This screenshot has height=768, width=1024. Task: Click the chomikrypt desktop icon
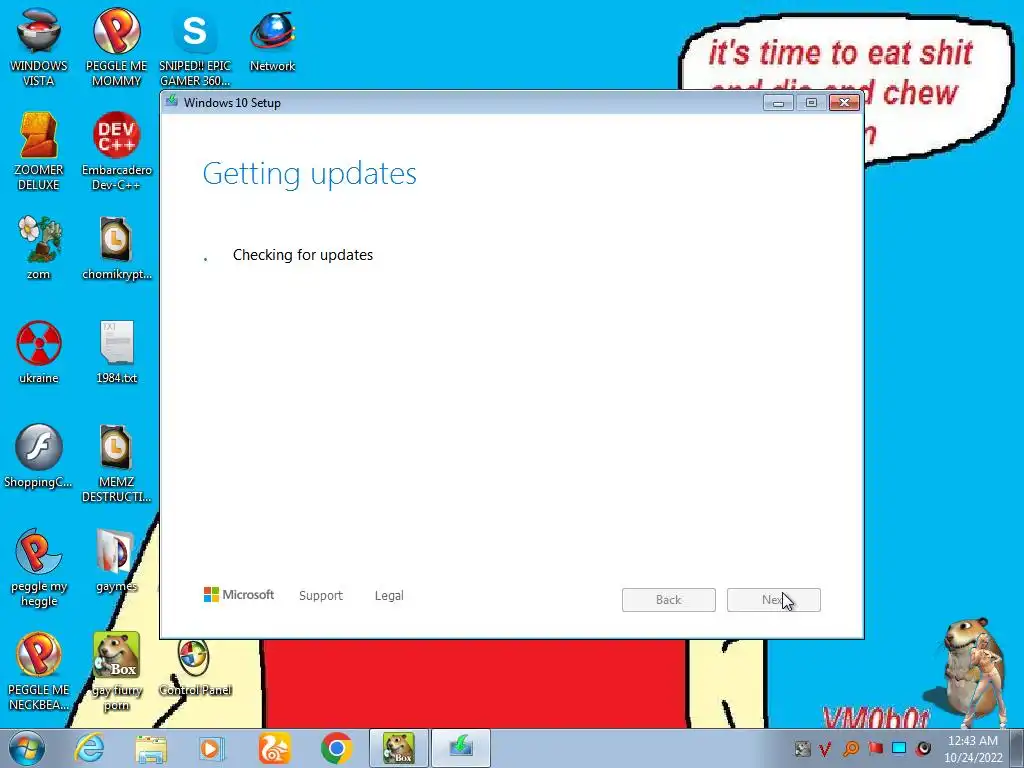point(116,248)
